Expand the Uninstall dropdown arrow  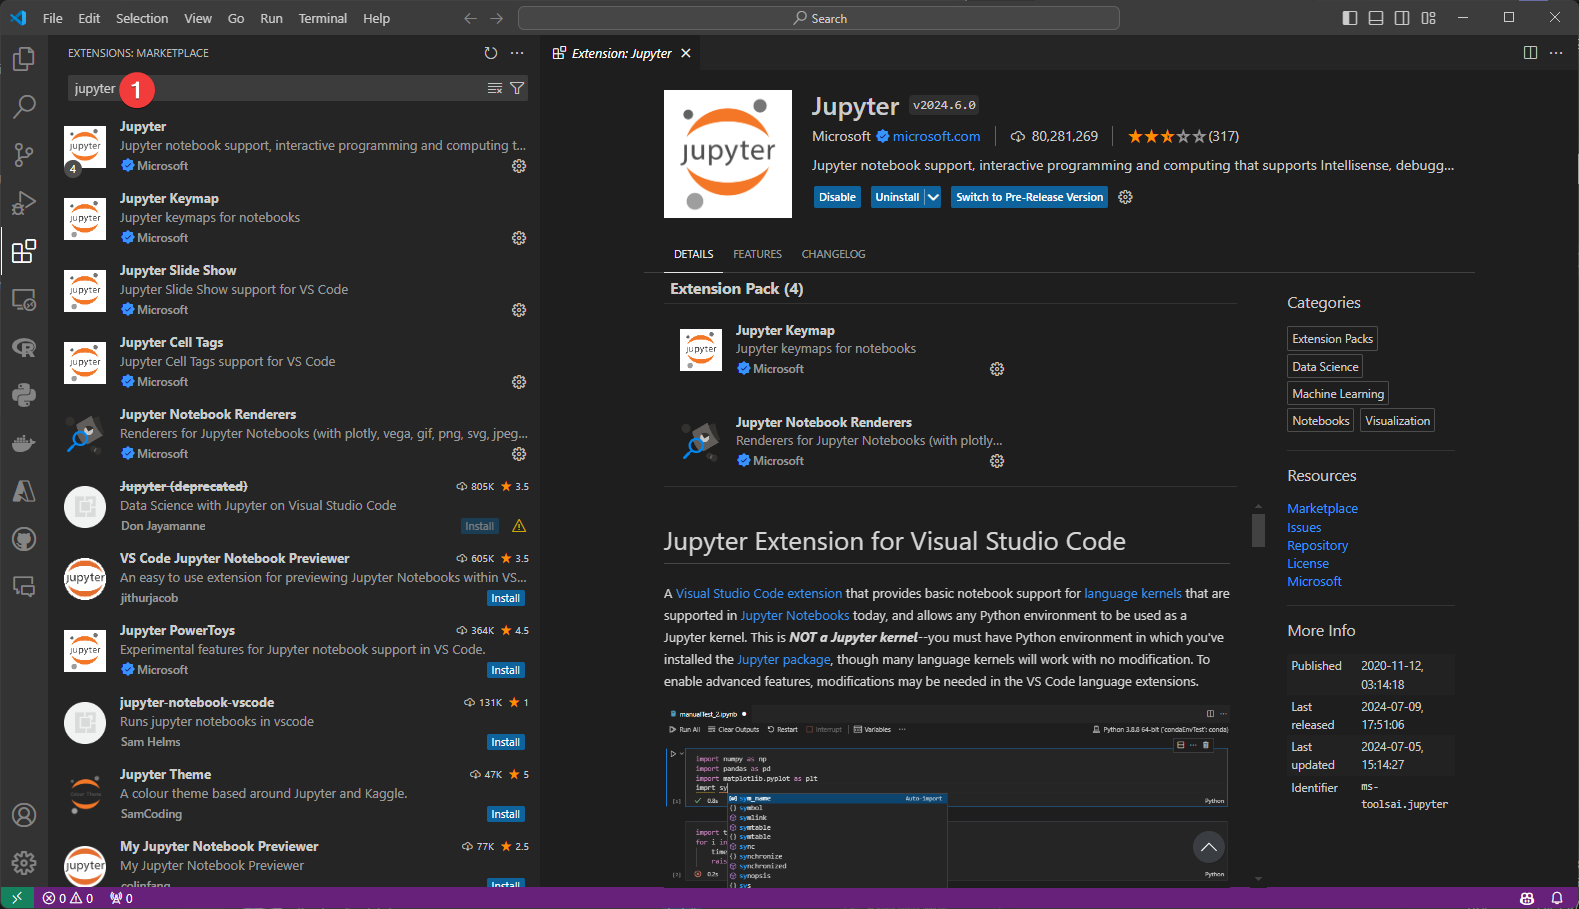click(x=933, y=197)
